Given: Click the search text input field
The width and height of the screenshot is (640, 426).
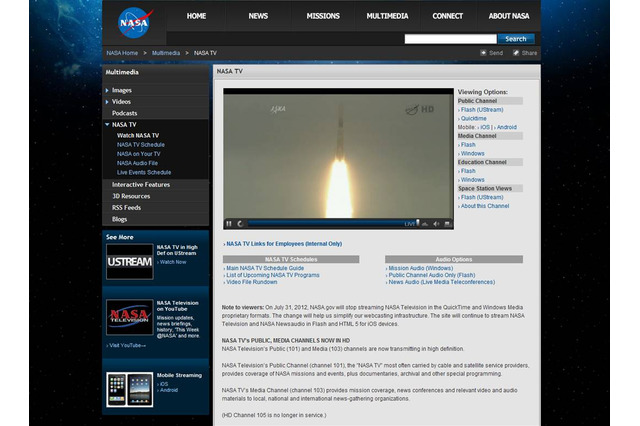Looking at the screenshot, I should (x=450, y=39).
